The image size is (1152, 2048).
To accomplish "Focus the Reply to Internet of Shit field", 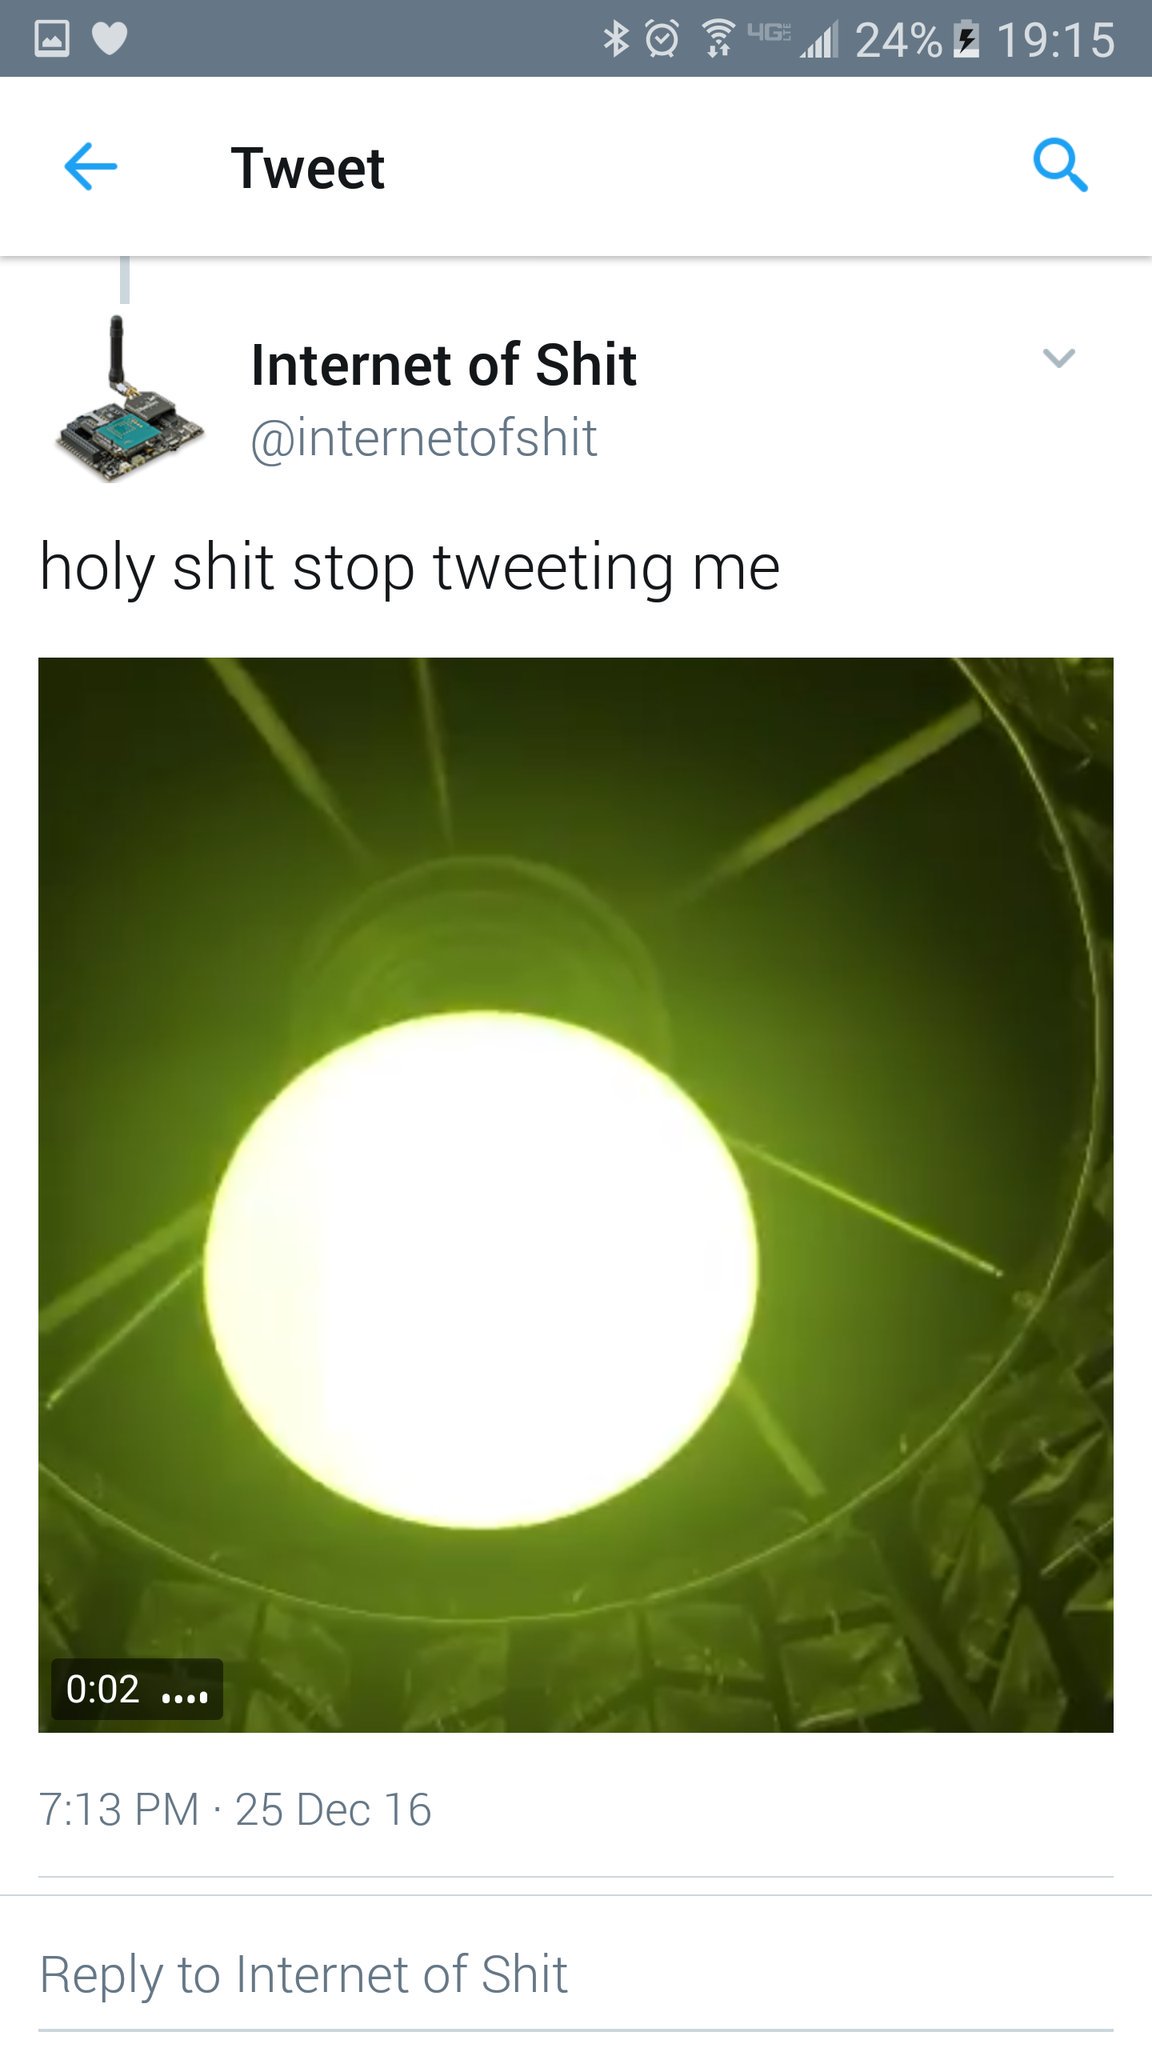I will [x=575, y=1975].
